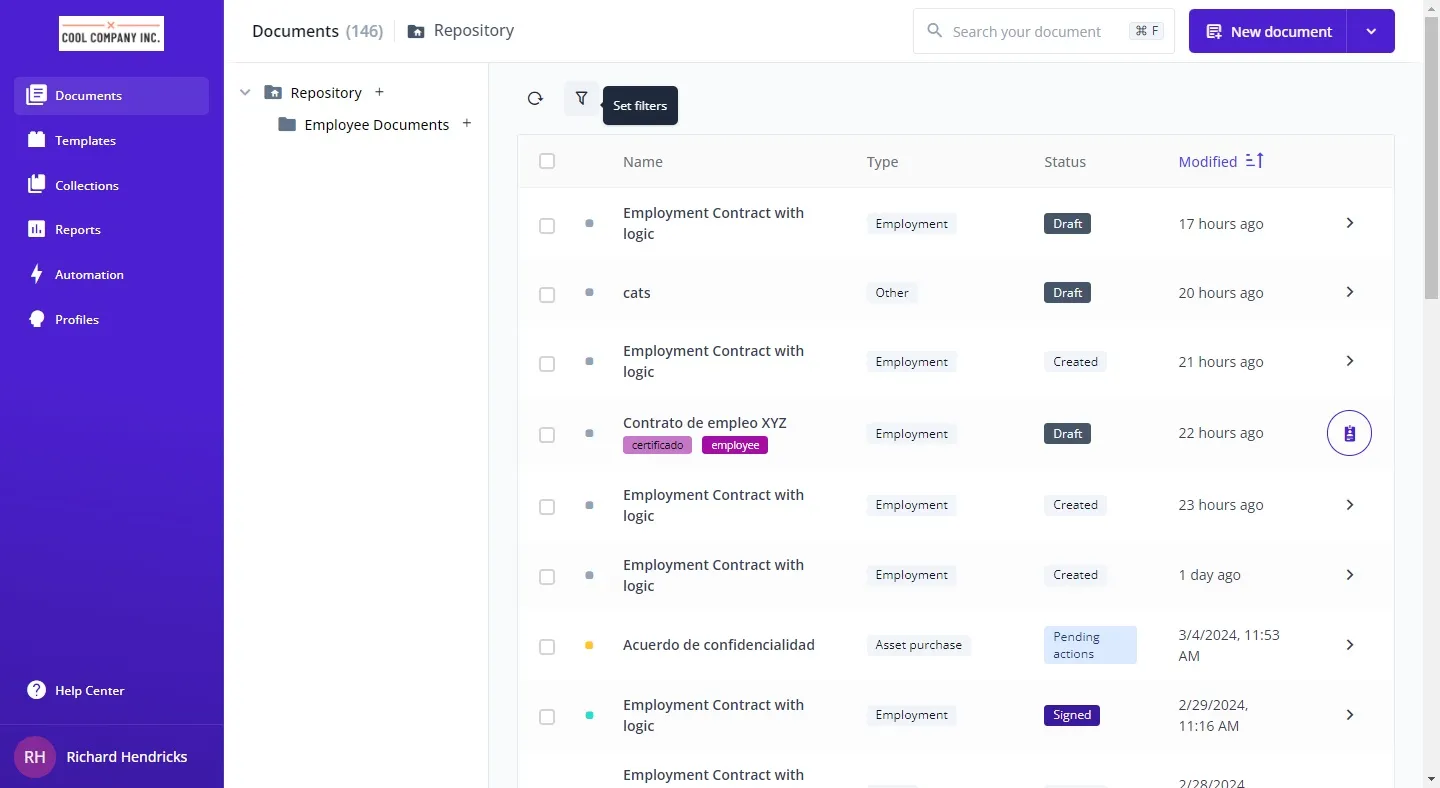Check the box for the cats document
This screenshot has height=788, width=1440.
[x=547, y=294]
